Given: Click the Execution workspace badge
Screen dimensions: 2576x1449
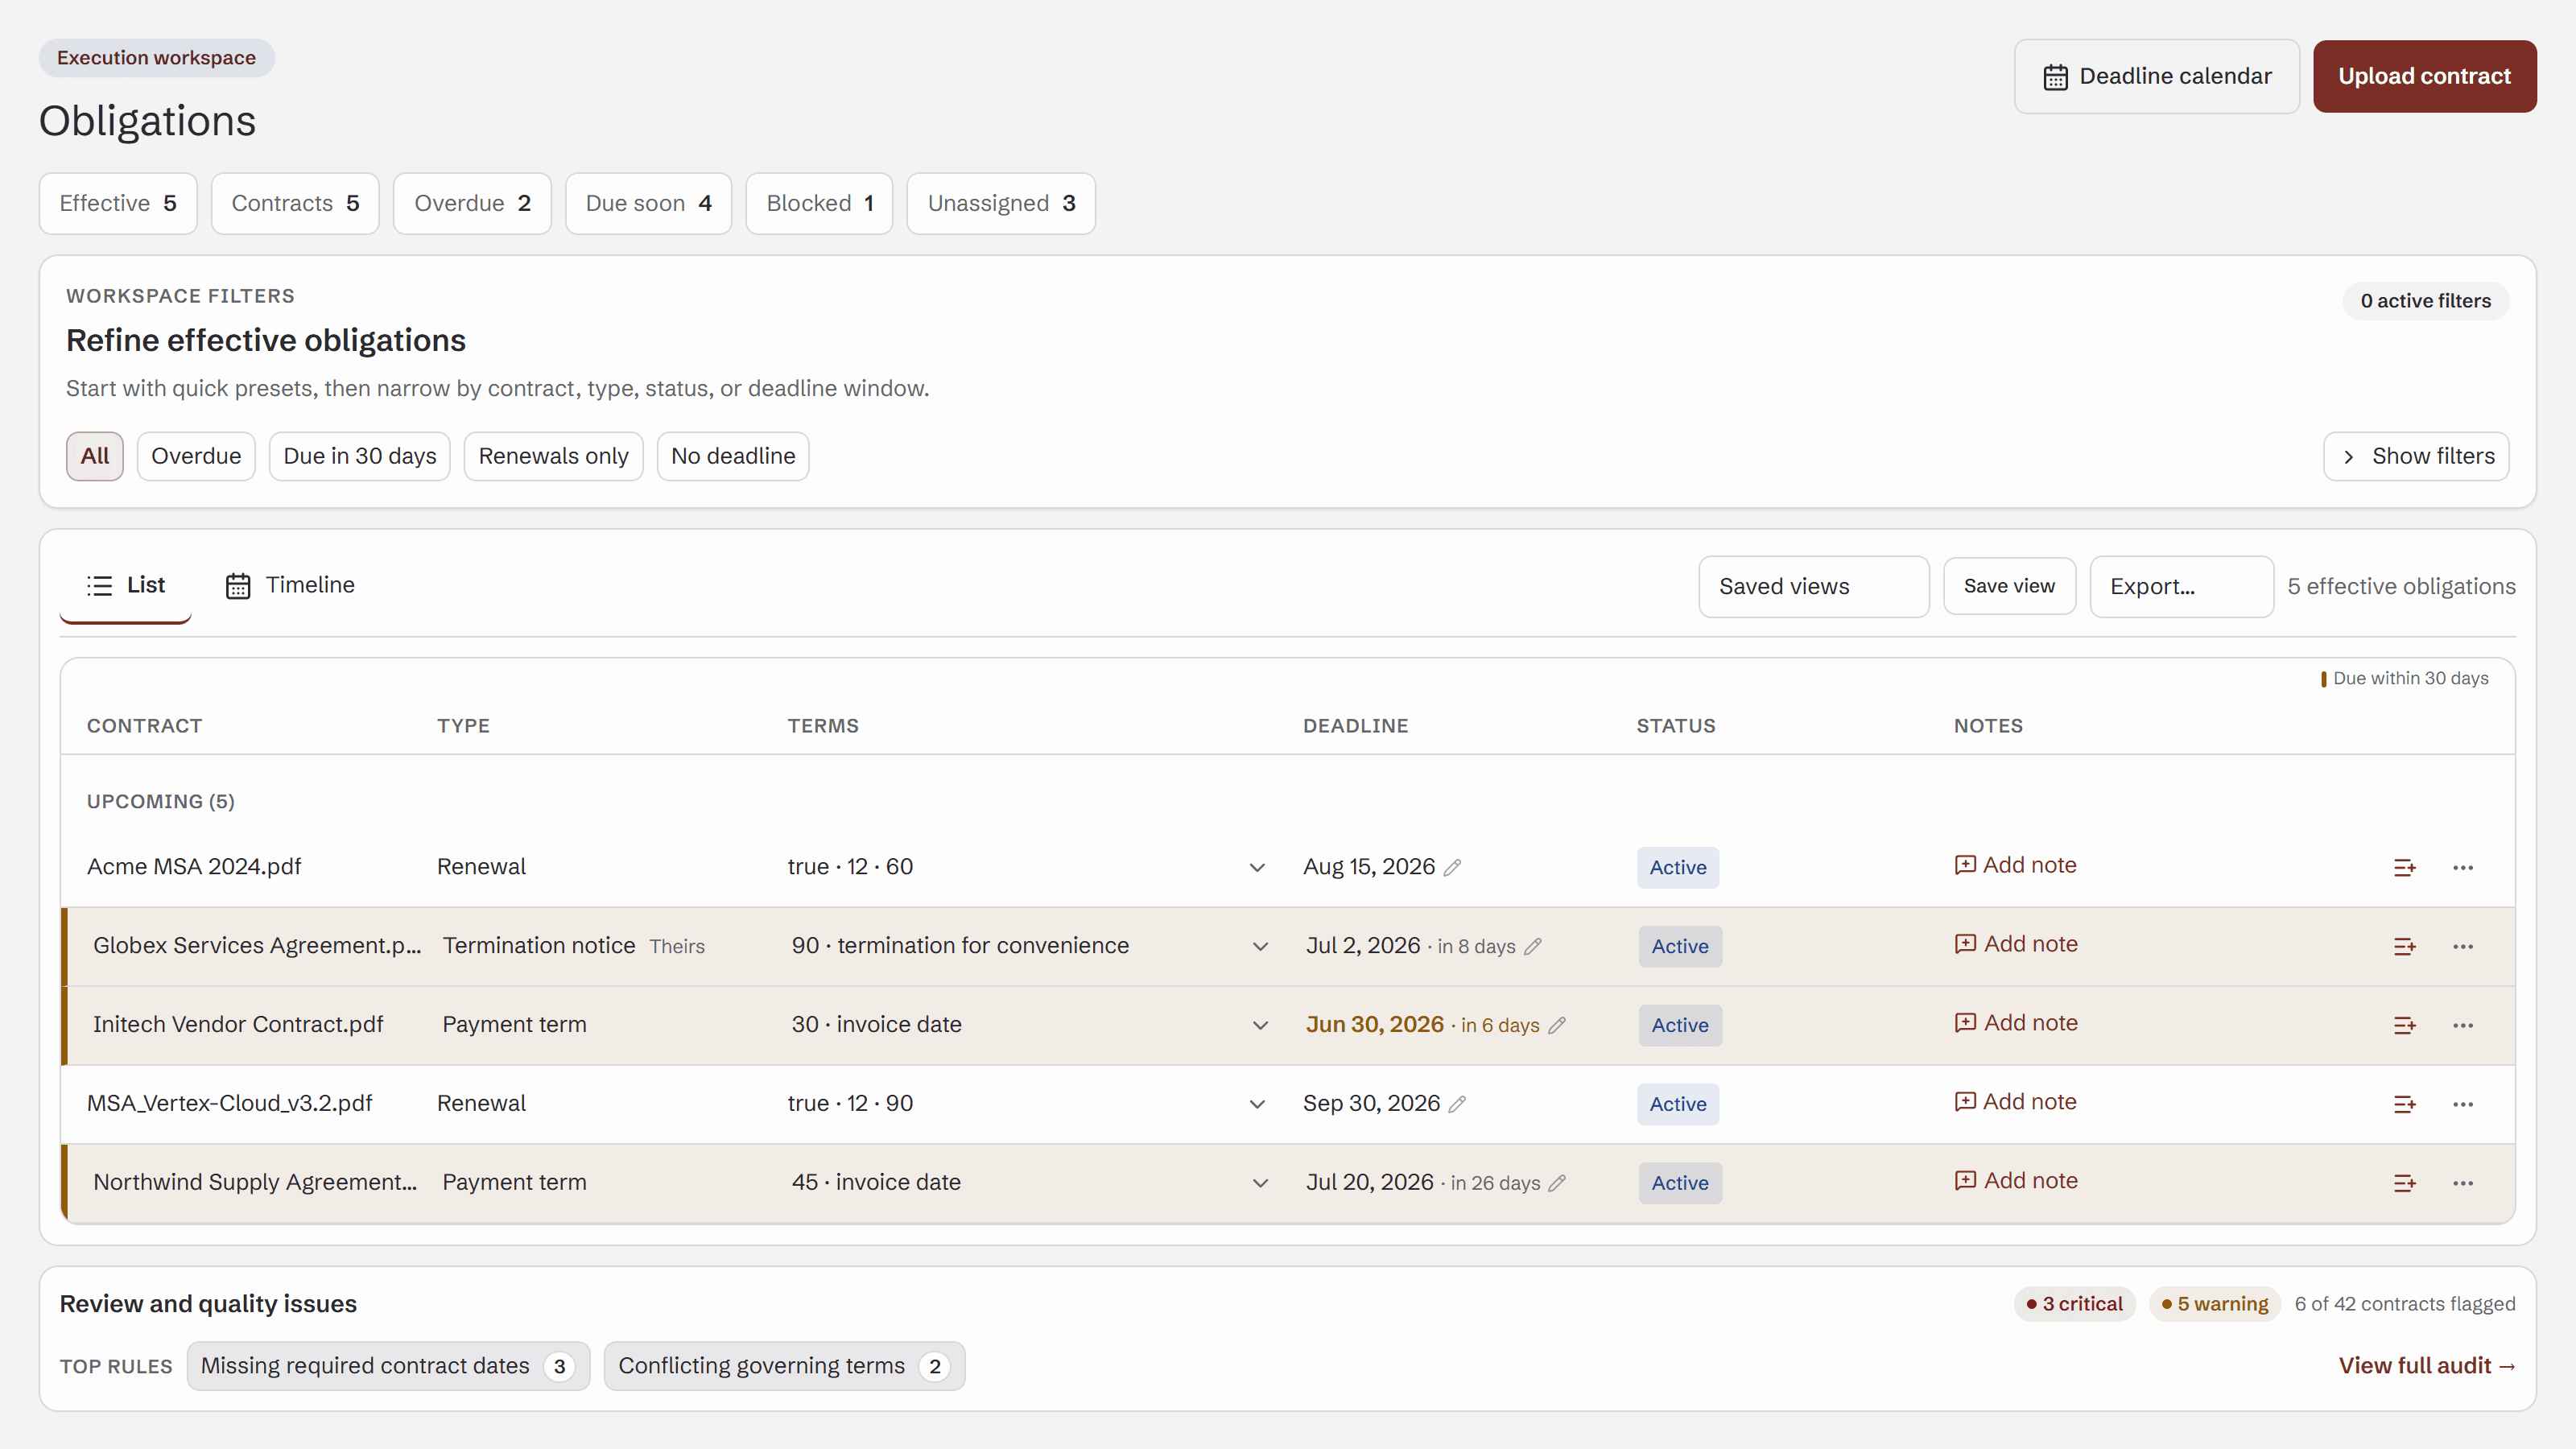Looking at the screenshot, I should point(156,58).
